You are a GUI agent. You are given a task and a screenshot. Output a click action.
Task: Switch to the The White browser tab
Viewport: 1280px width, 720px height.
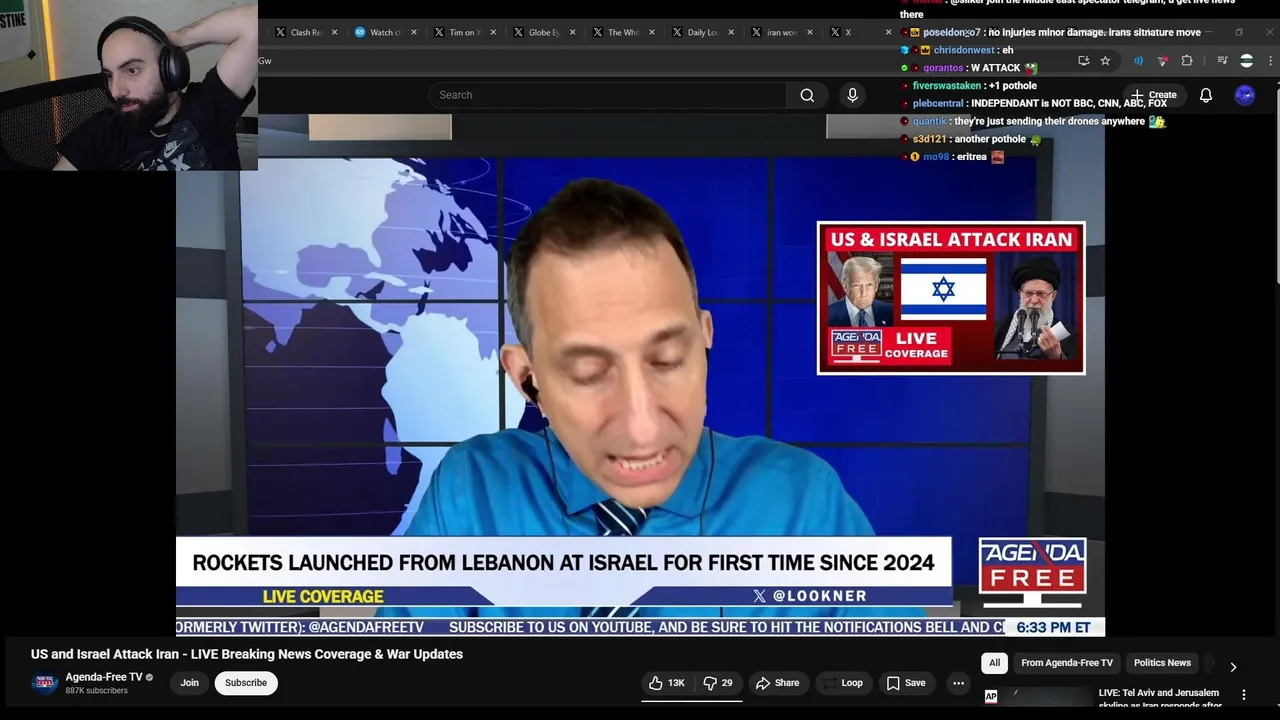pyautogui.click(x=623, y=32)
